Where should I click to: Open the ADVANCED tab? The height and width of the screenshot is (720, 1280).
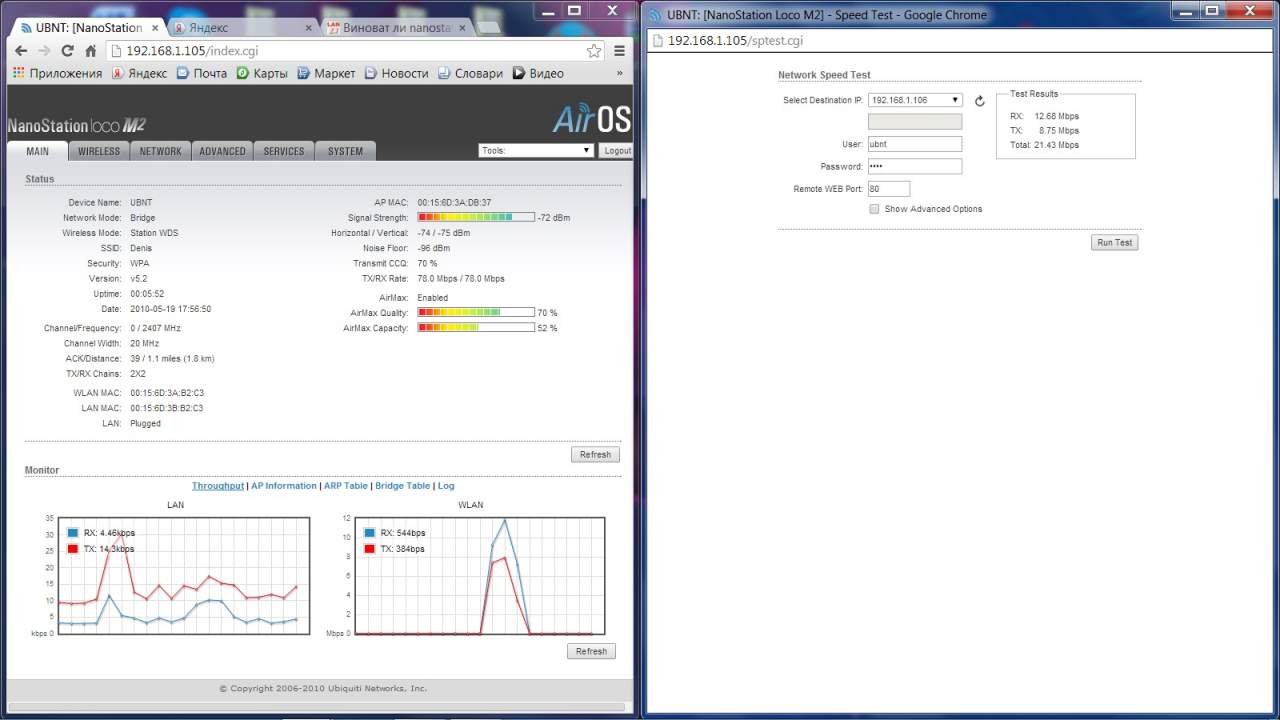222,151
